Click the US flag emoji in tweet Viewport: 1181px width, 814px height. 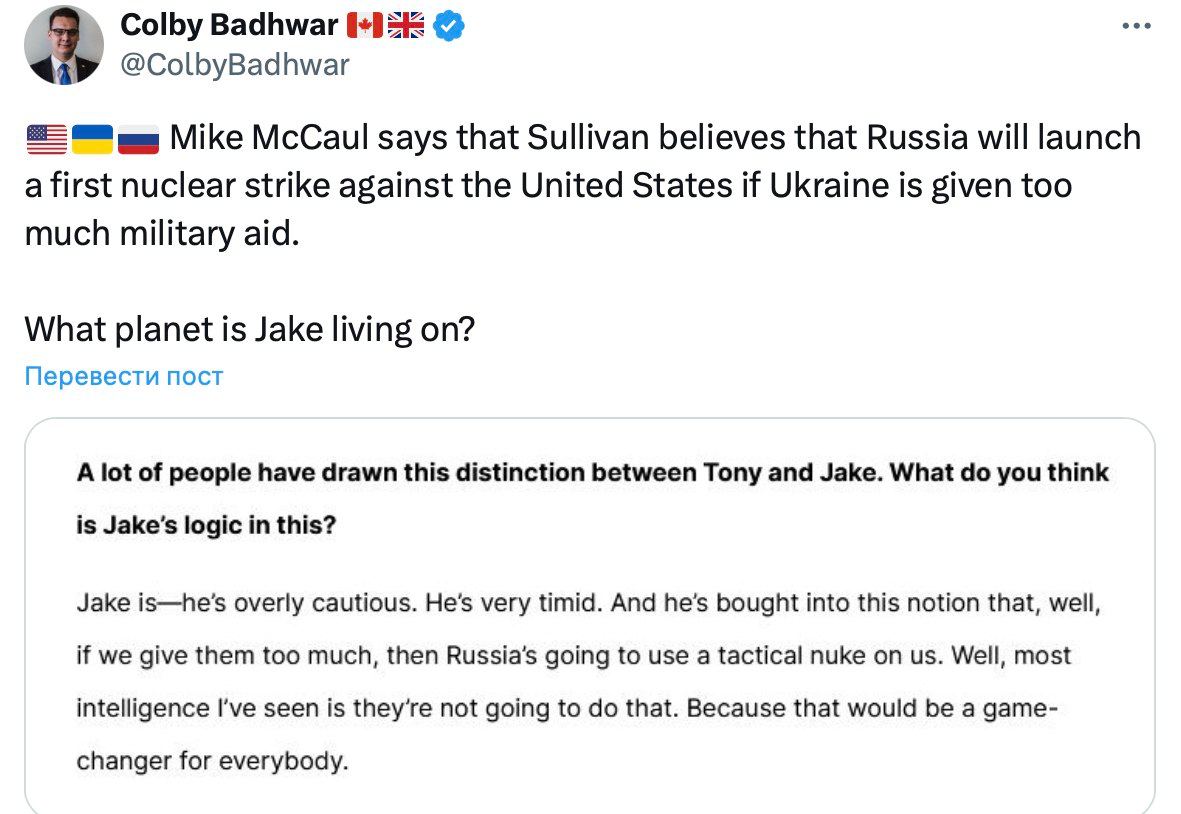(x=46, y=139)
